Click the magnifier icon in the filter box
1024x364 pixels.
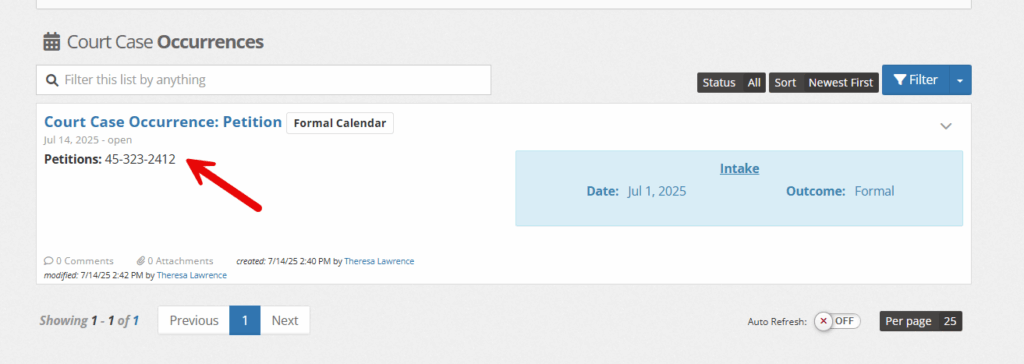(x=52, y=80)
